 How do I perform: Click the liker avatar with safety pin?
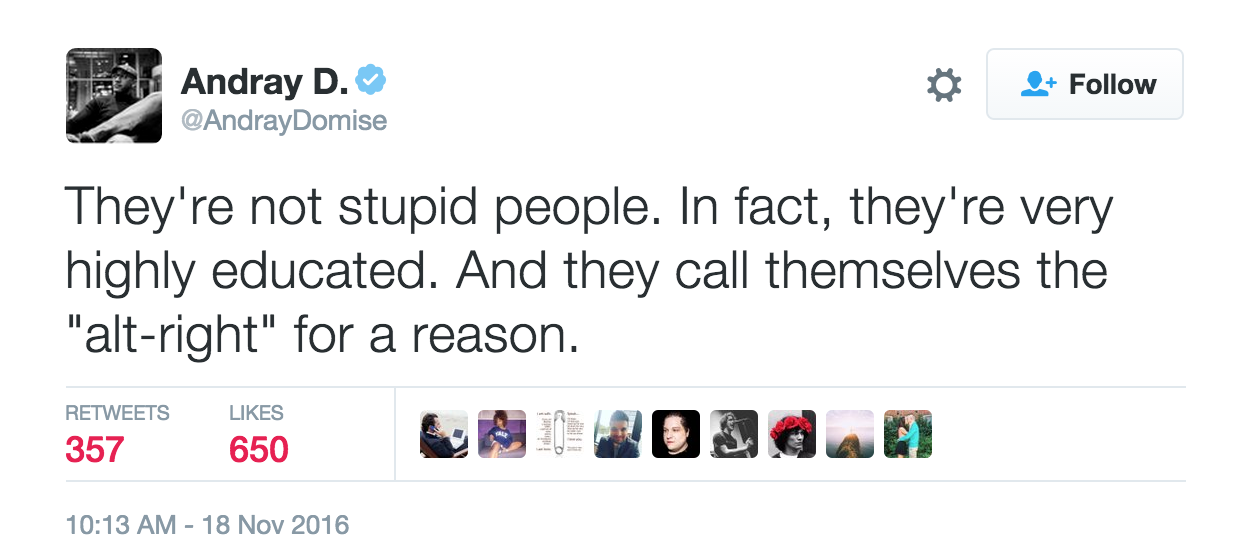[560, 434]
